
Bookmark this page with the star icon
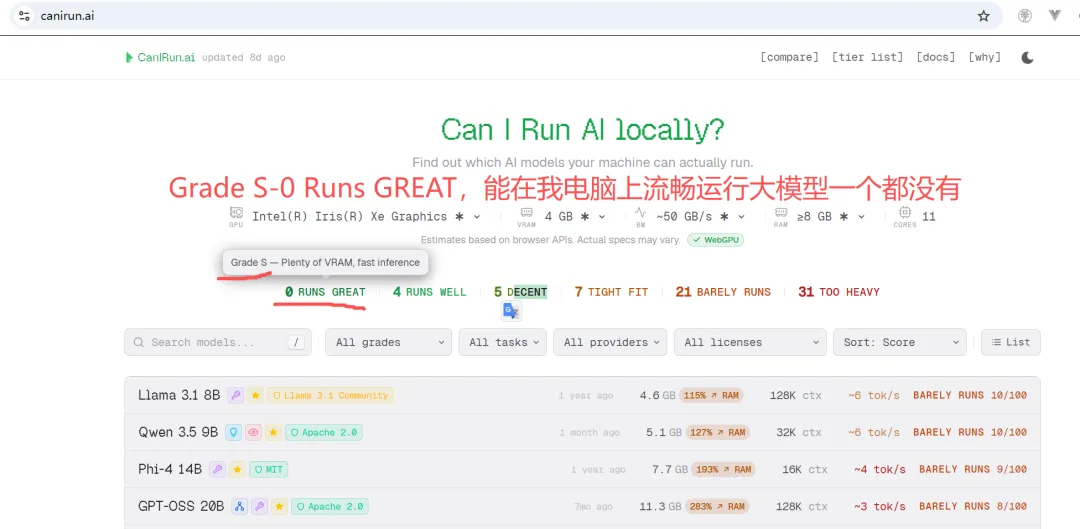(984, 16)
